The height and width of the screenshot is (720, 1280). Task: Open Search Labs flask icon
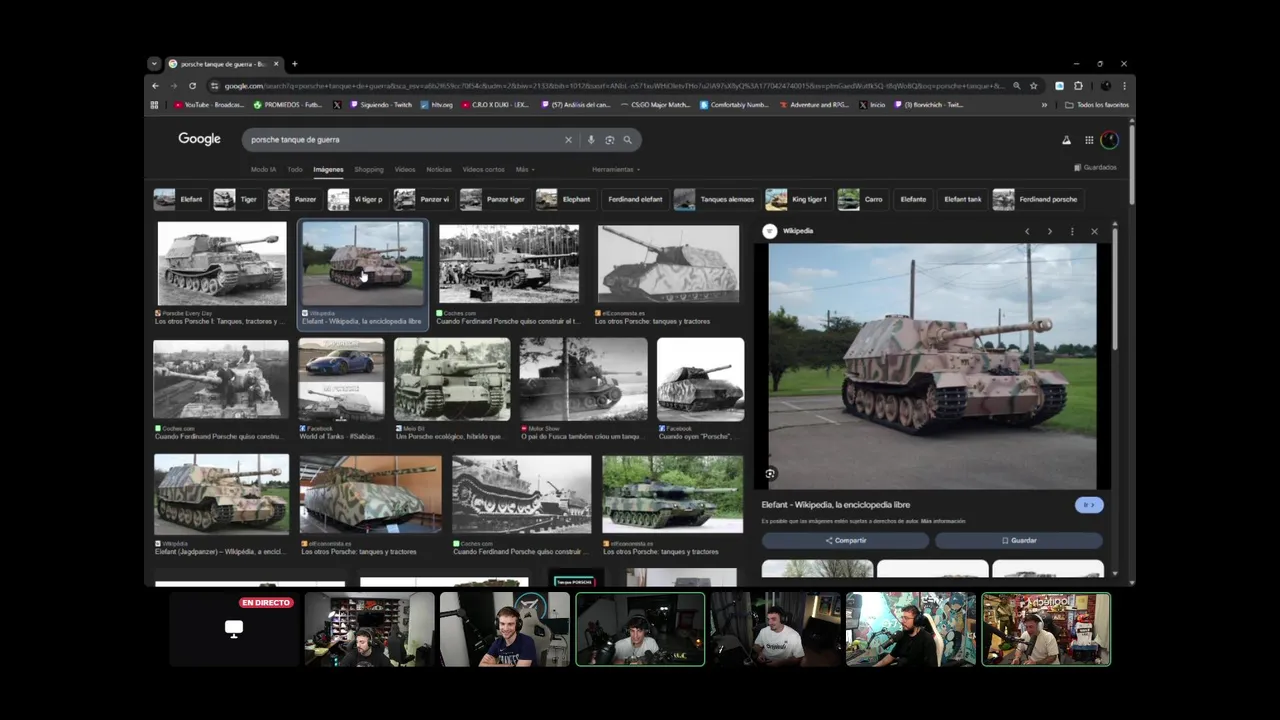(x=1066, y=140)
